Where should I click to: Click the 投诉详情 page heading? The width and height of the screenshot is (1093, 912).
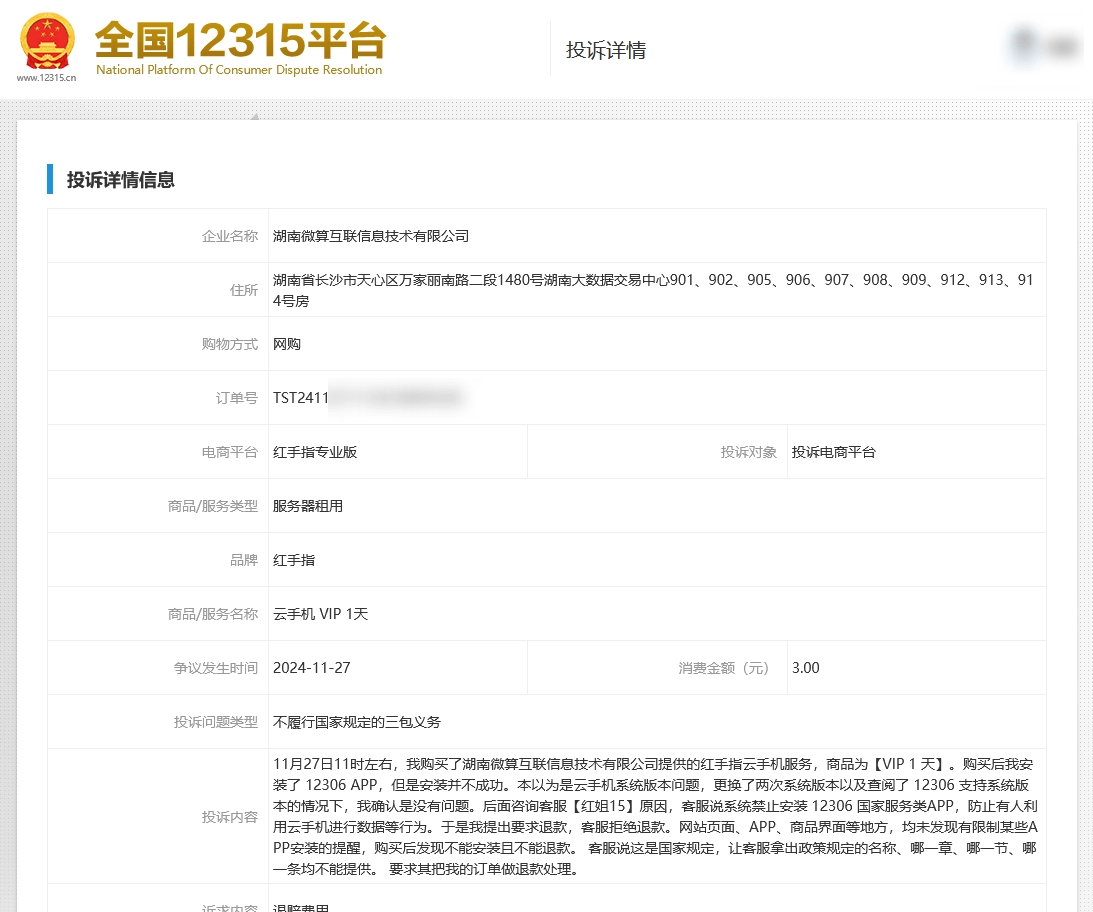click(605, 50)
